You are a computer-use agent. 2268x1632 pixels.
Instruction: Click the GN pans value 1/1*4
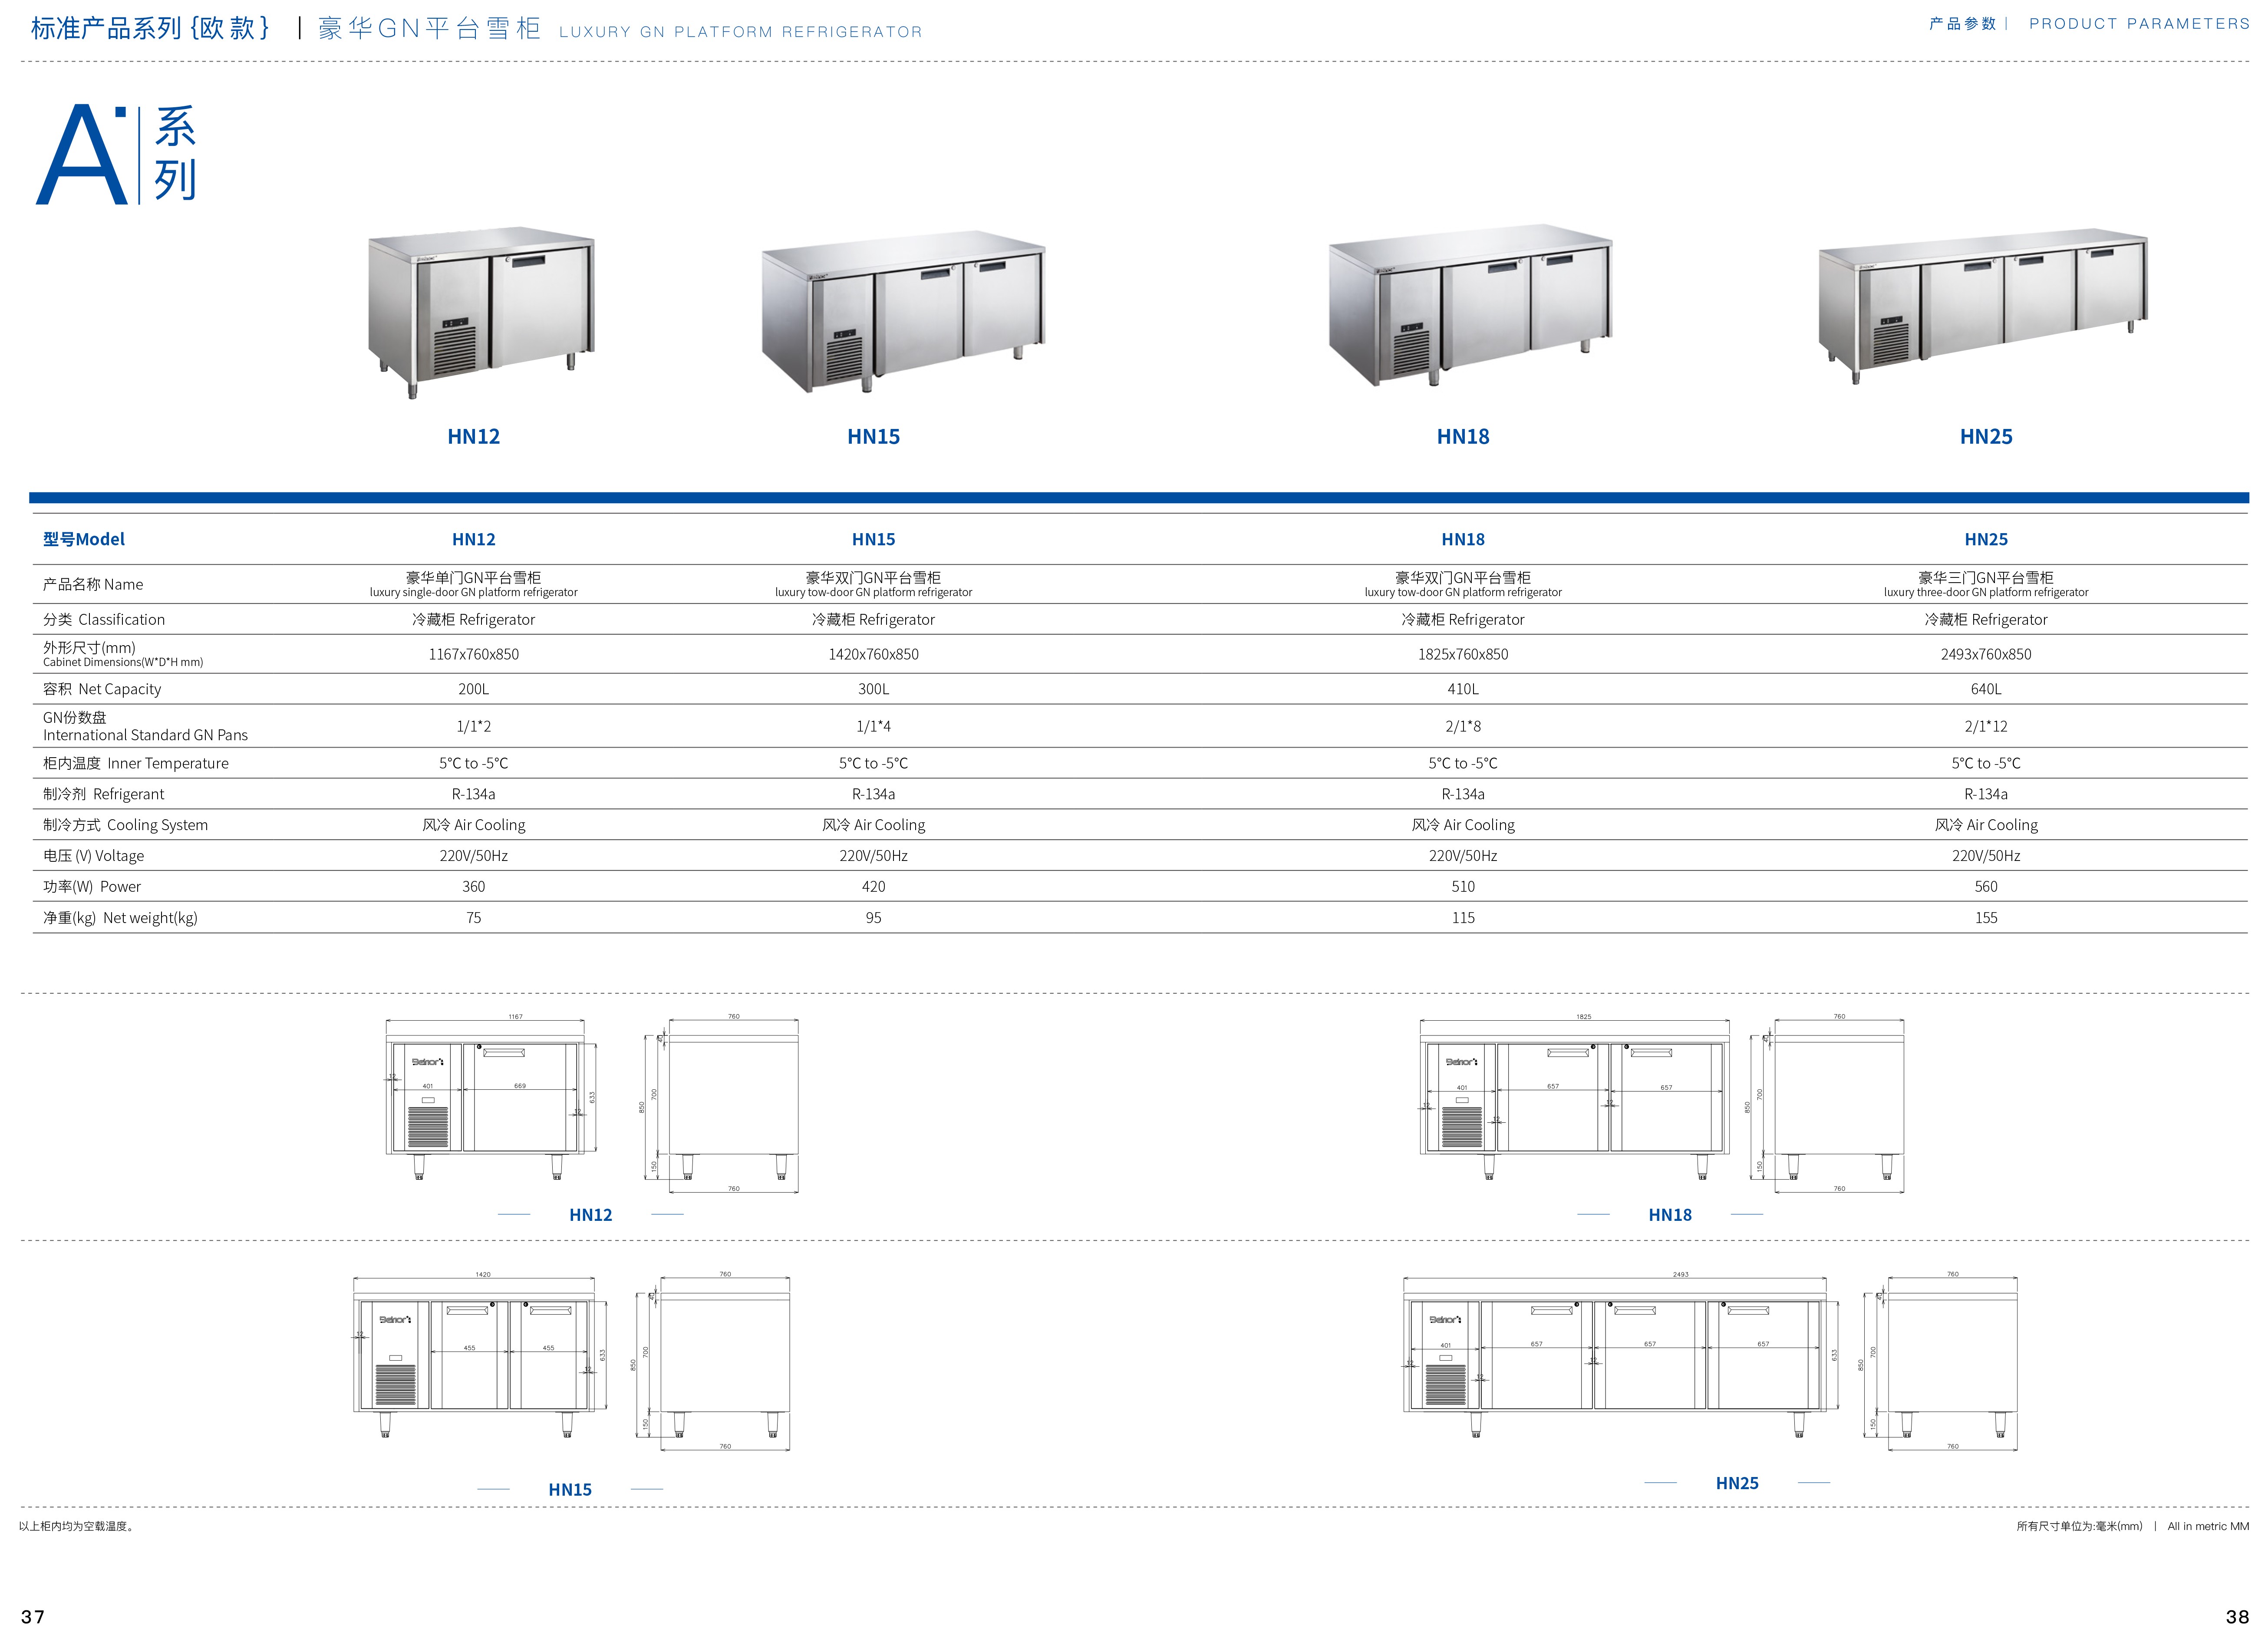[x=874, y=727]
